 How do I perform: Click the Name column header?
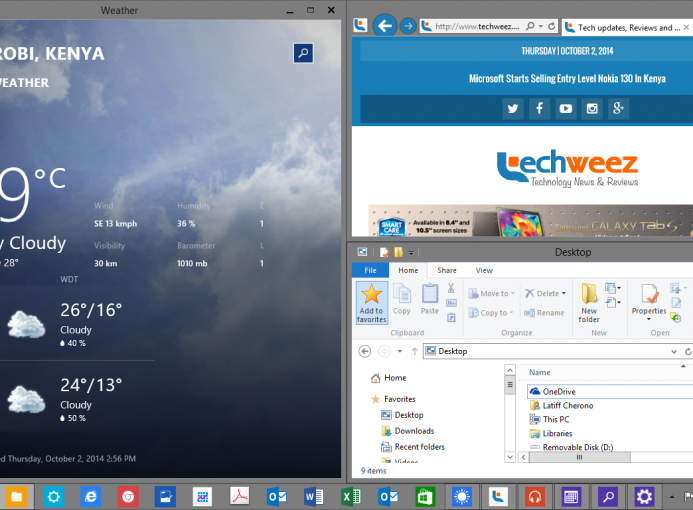(x=540, y=373)
